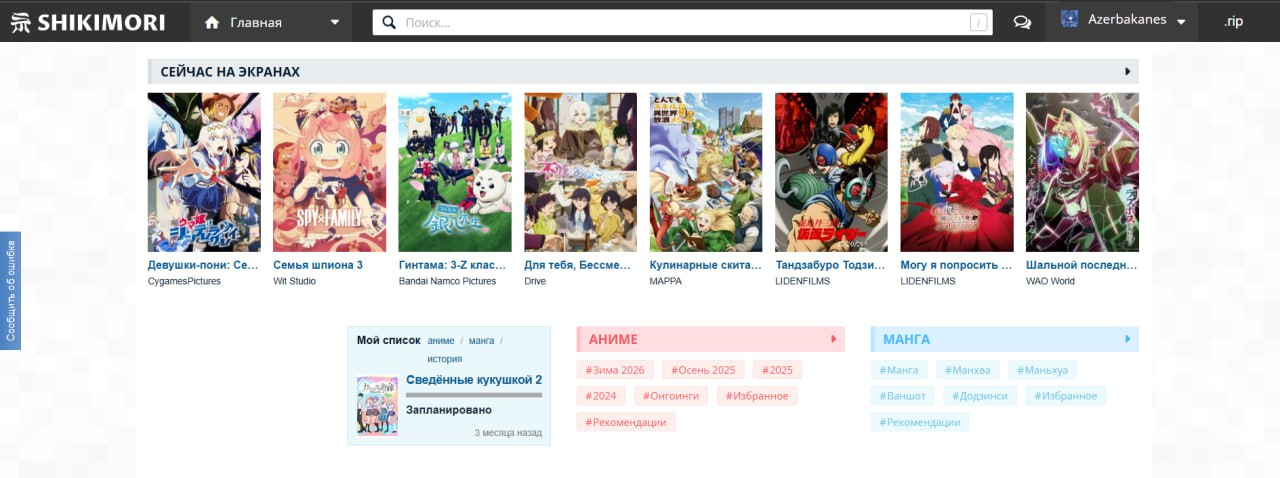Click the .rip link in header
The width and height of the screenshot is (1280, 478).
pyautogui.click(x=1233, y=22)
